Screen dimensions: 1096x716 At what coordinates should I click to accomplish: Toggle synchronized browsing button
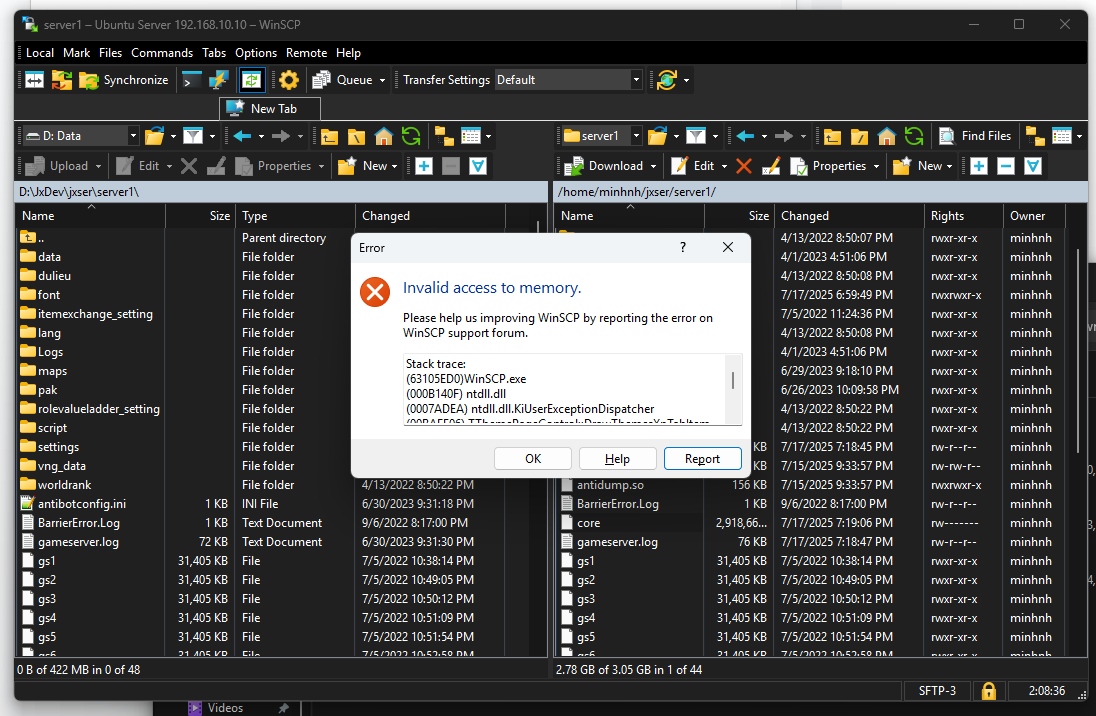pyautogui.click(x=252, y=80)
